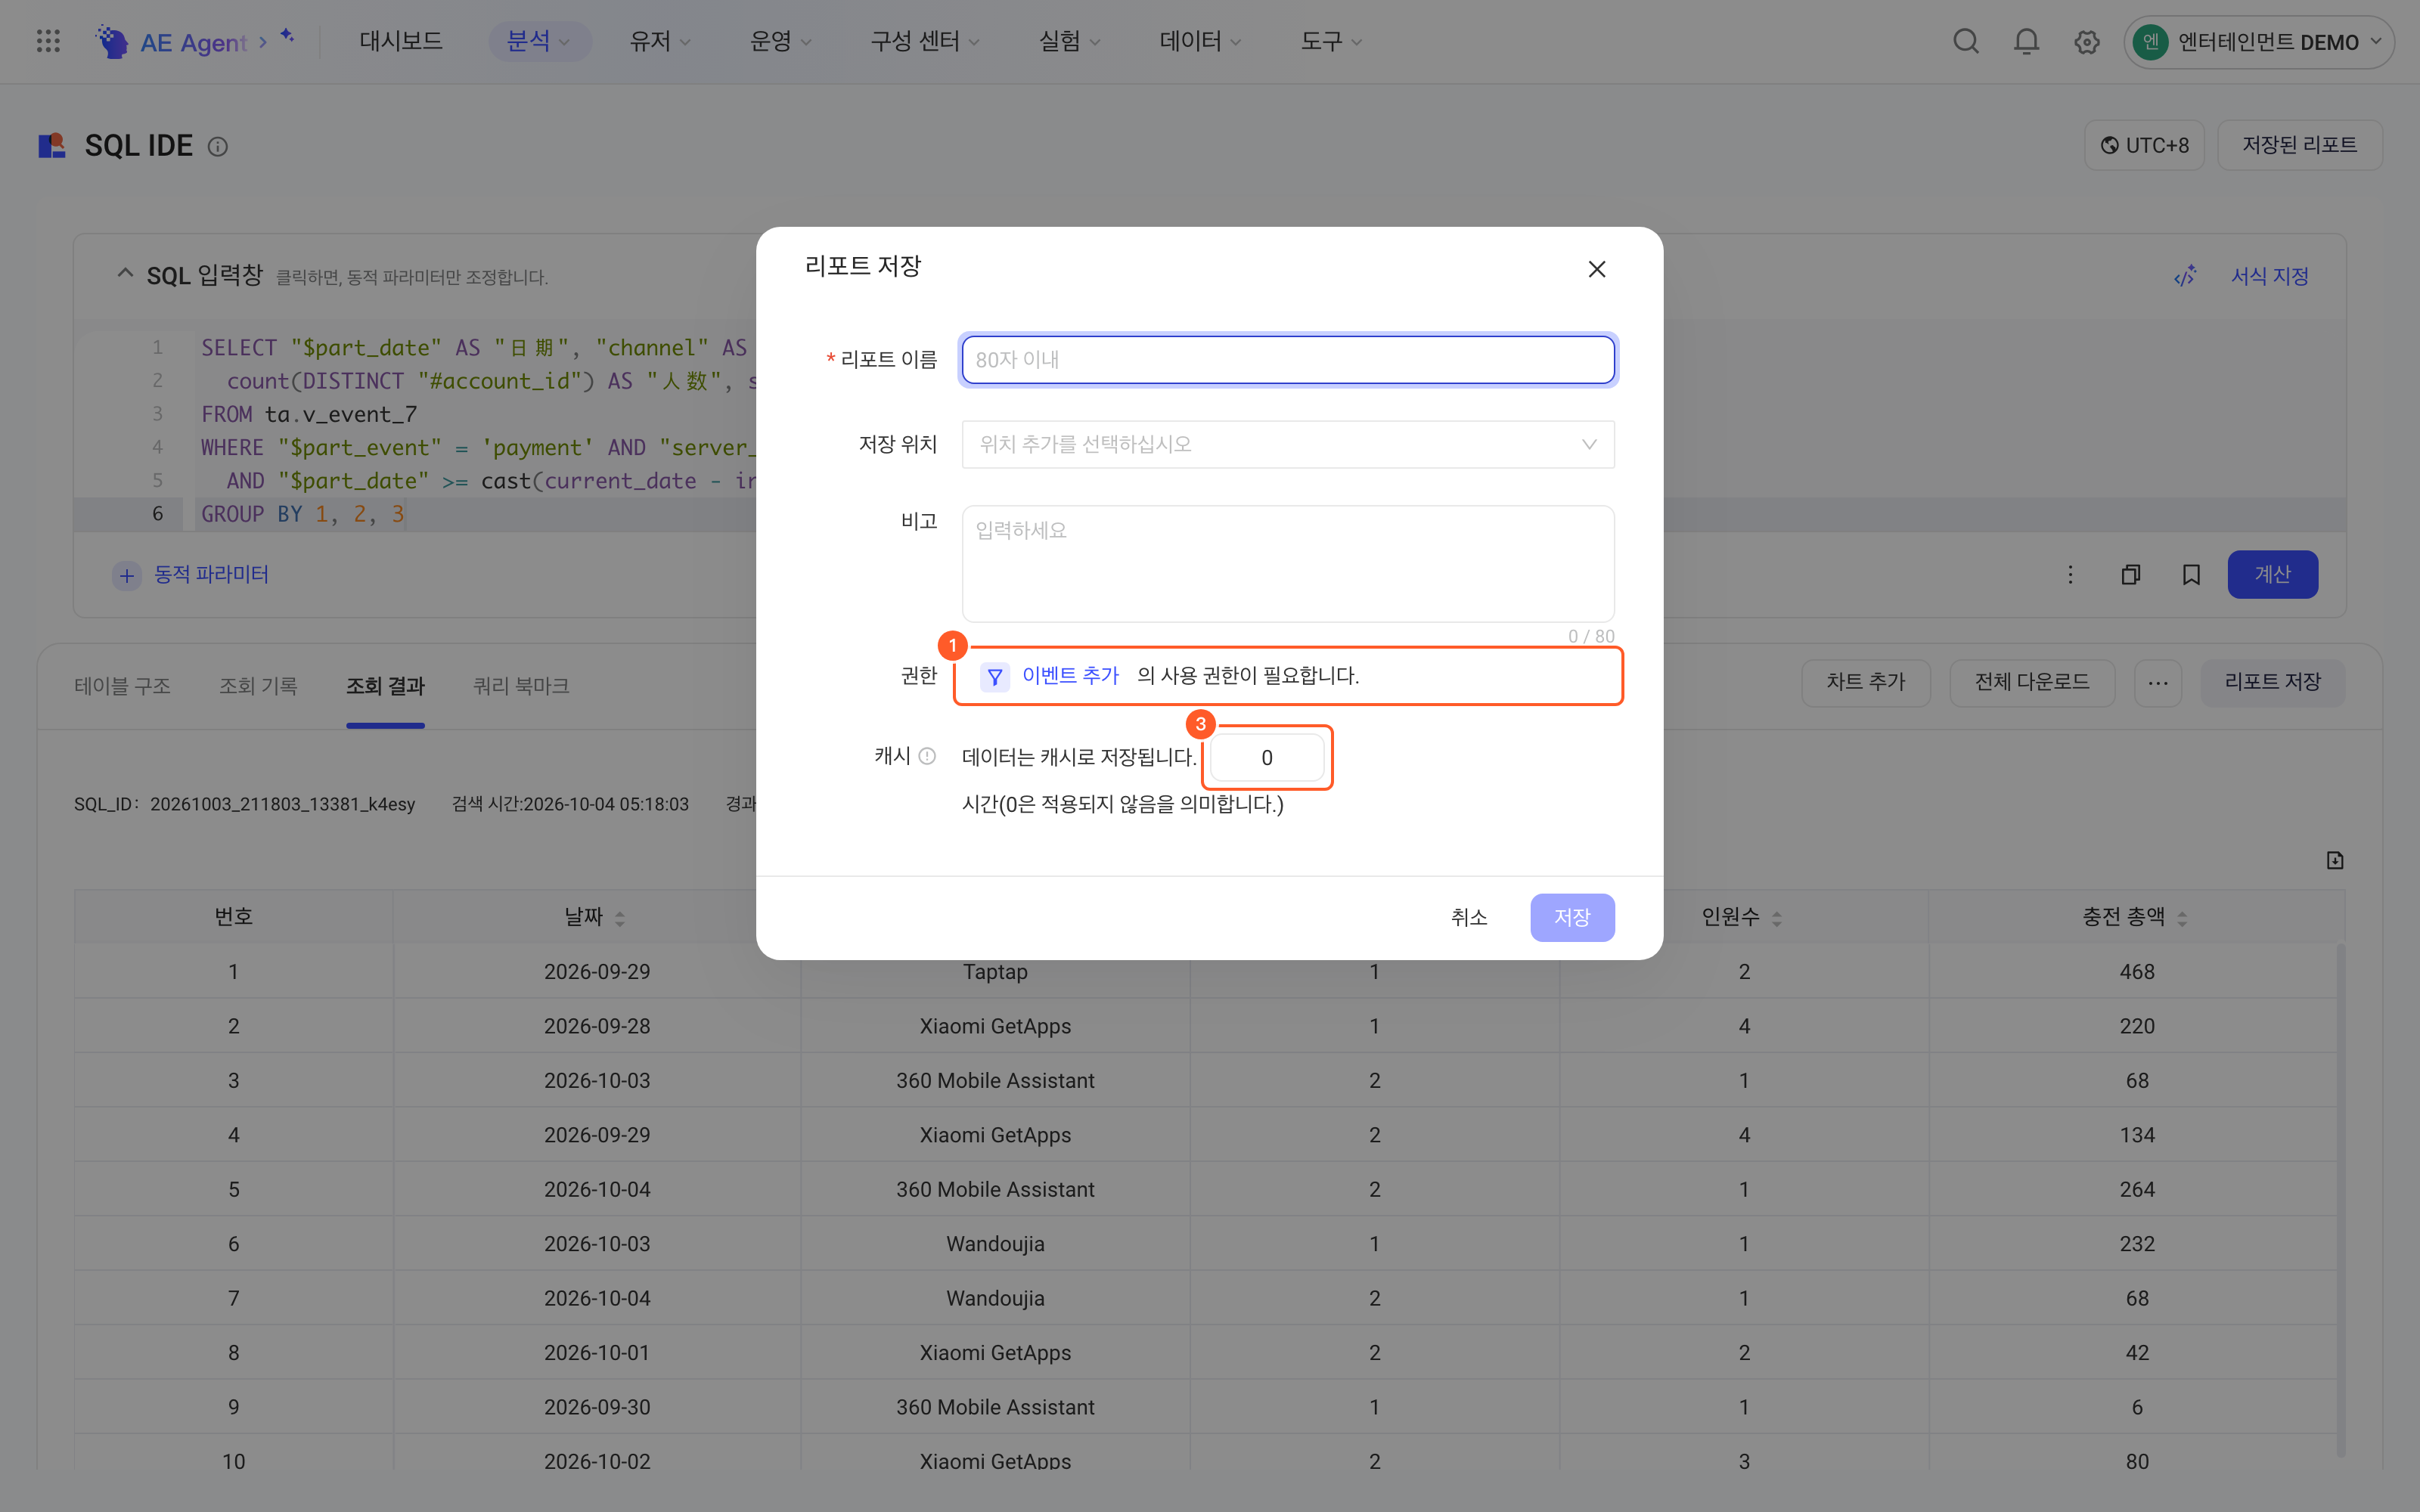2420x1512 pixels.
Task: Switch to the 테이블 구조 tab
Action: coord(122,685)
